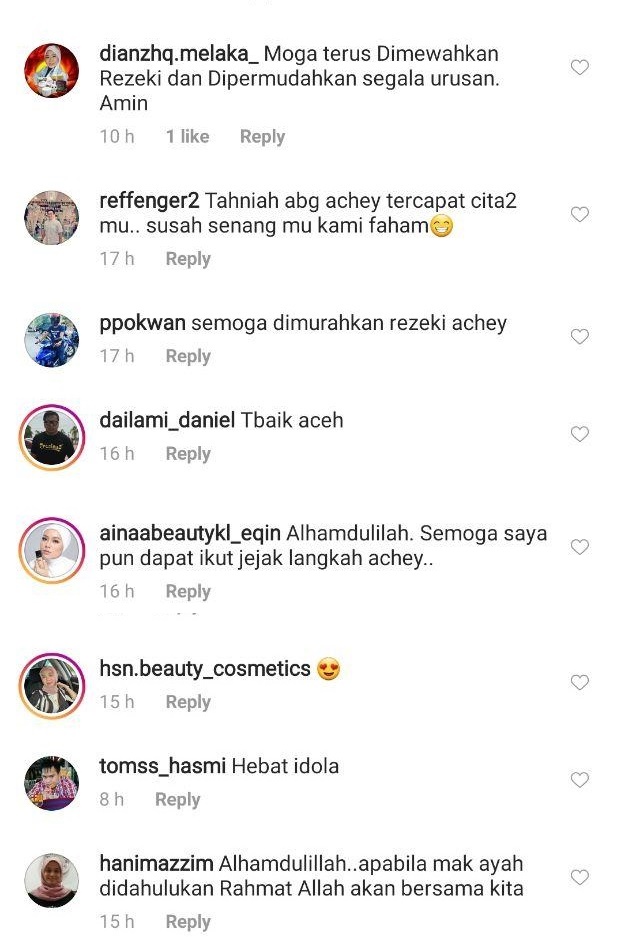The height and width of the screenshot is (937, 623).
Task: Open hanimazzim's profile picture
Action: click(51, 880)
